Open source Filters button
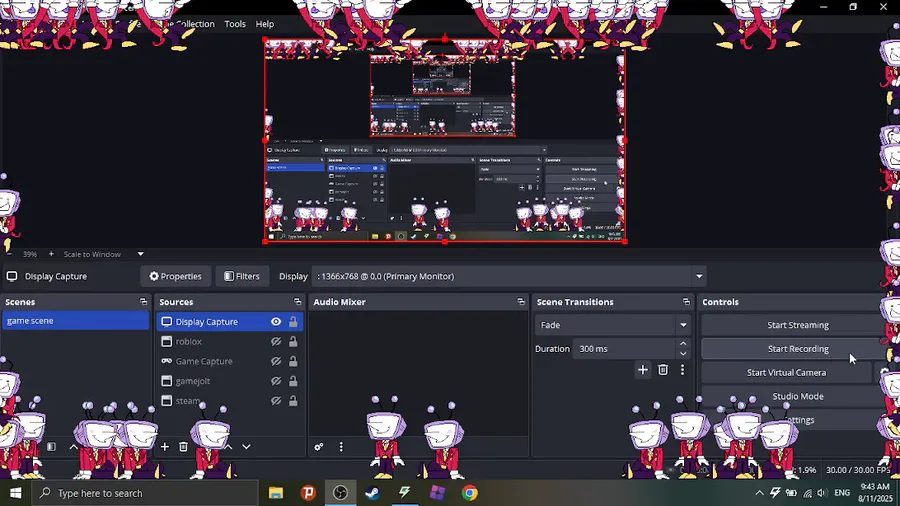Screen dimensions: 900x506 pos(242,277)
